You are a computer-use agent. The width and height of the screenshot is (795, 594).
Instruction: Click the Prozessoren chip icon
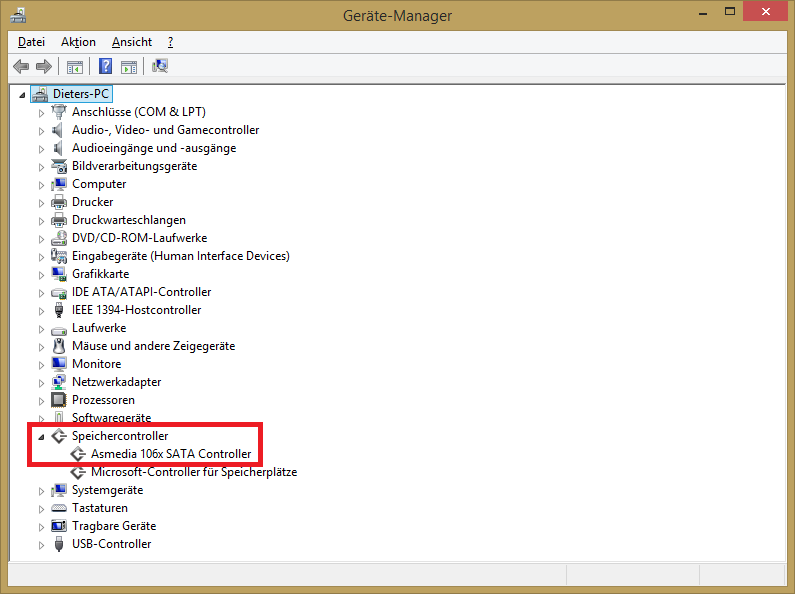click(59, 400)
